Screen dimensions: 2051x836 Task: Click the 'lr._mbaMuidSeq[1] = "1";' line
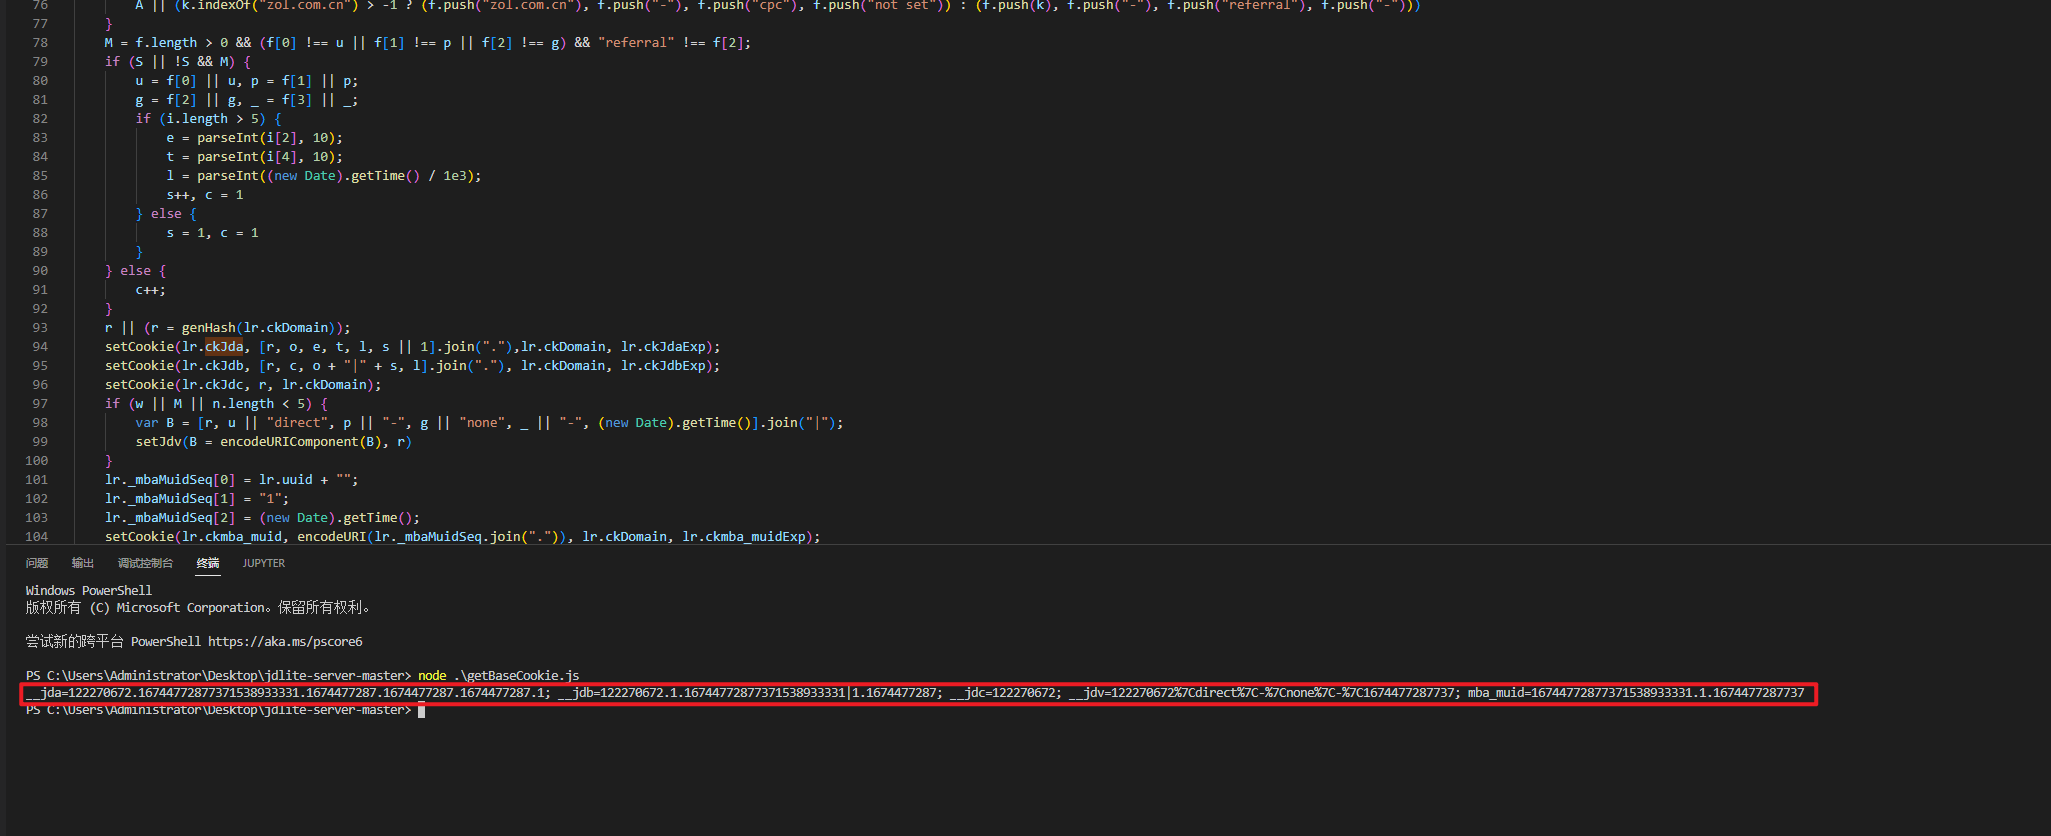coord(197,499)
